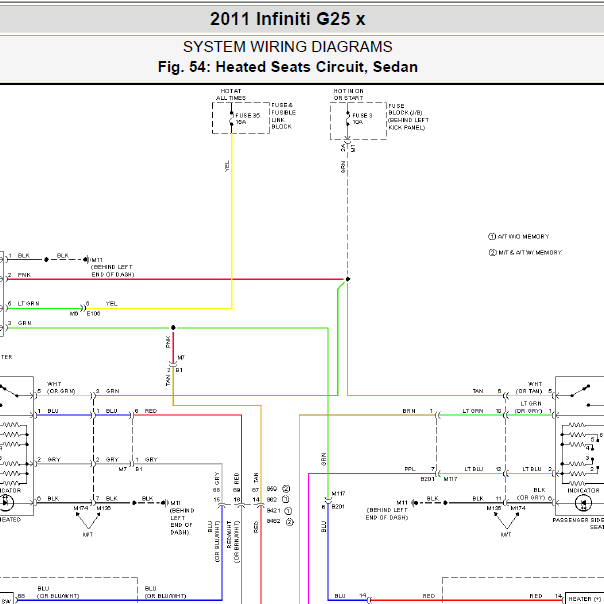Click the 'BRN' wire label

click(409, 411)
